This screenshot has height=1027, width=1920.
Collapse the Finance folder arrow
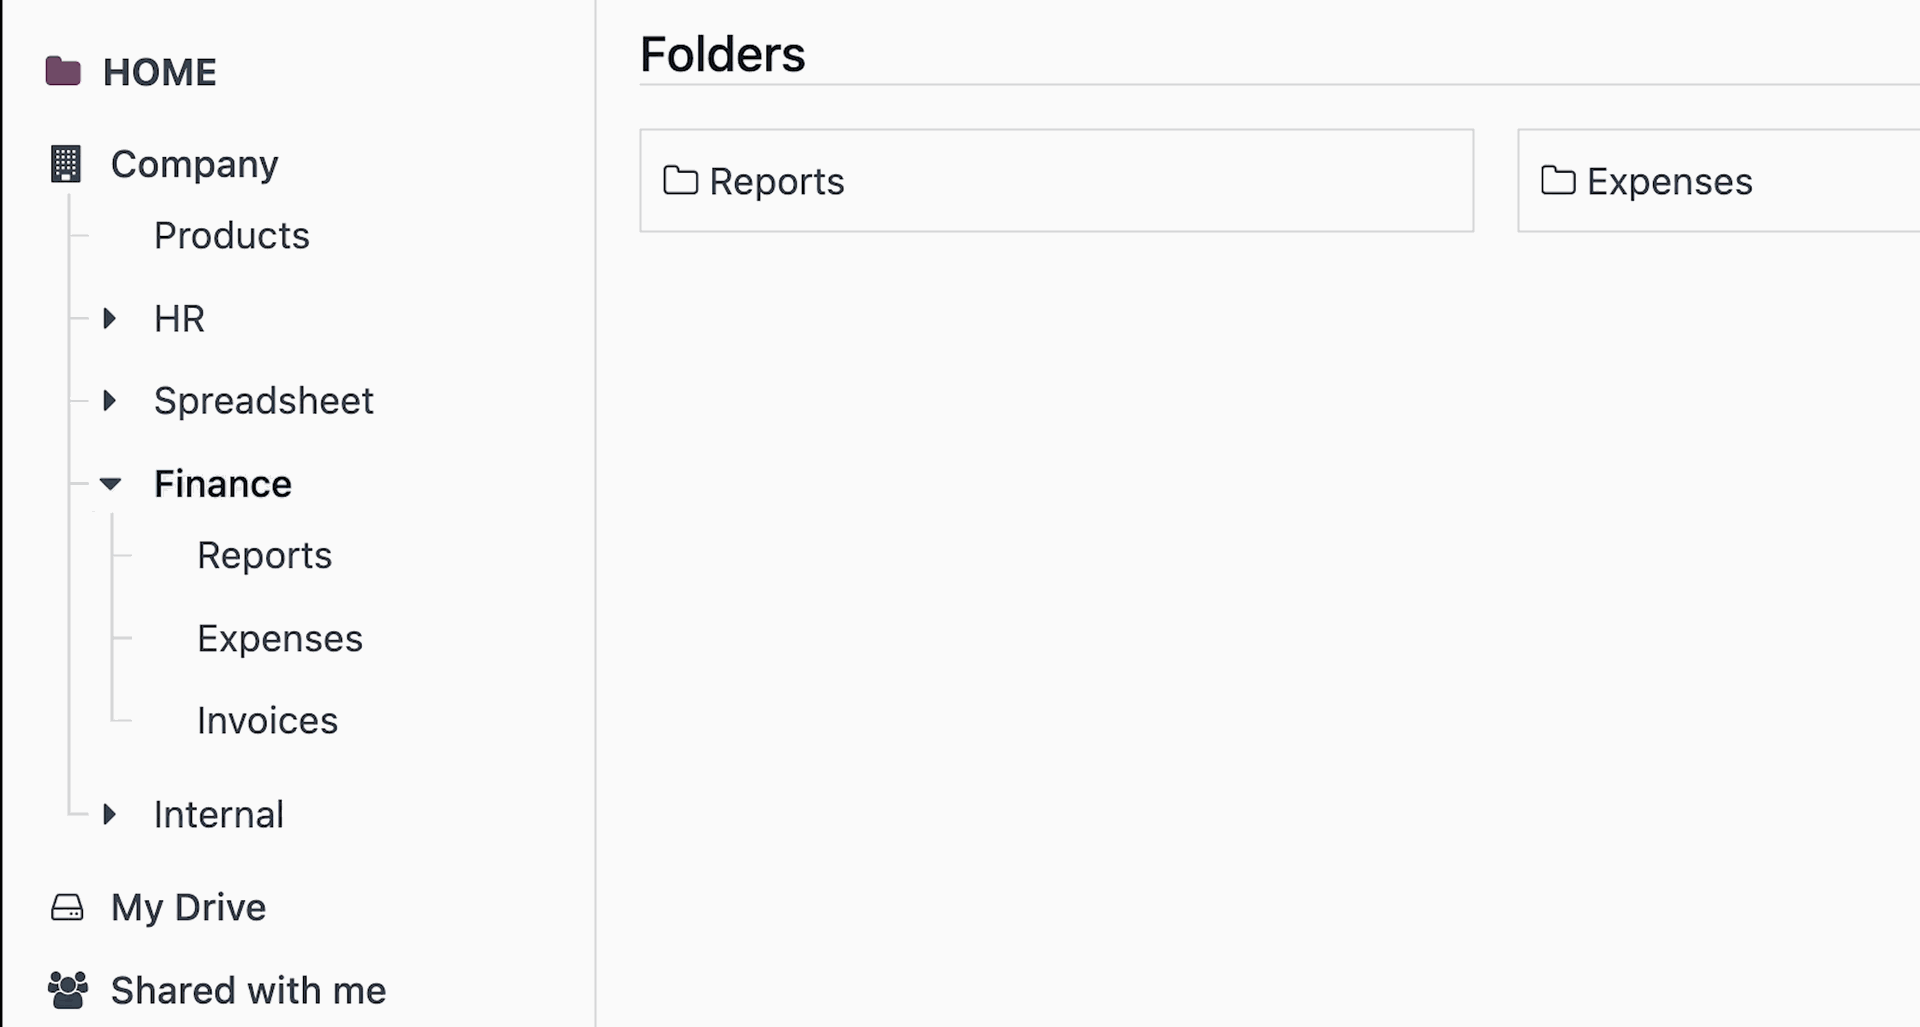[x=110, y=484]
